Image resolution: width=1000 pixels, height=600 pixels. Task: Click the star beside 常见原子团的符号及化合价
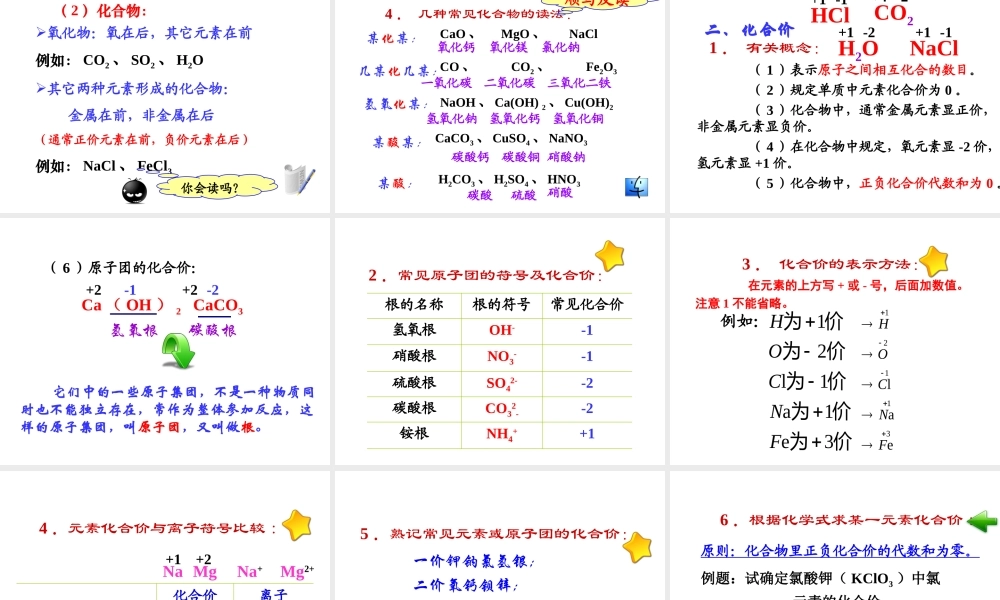610,256
